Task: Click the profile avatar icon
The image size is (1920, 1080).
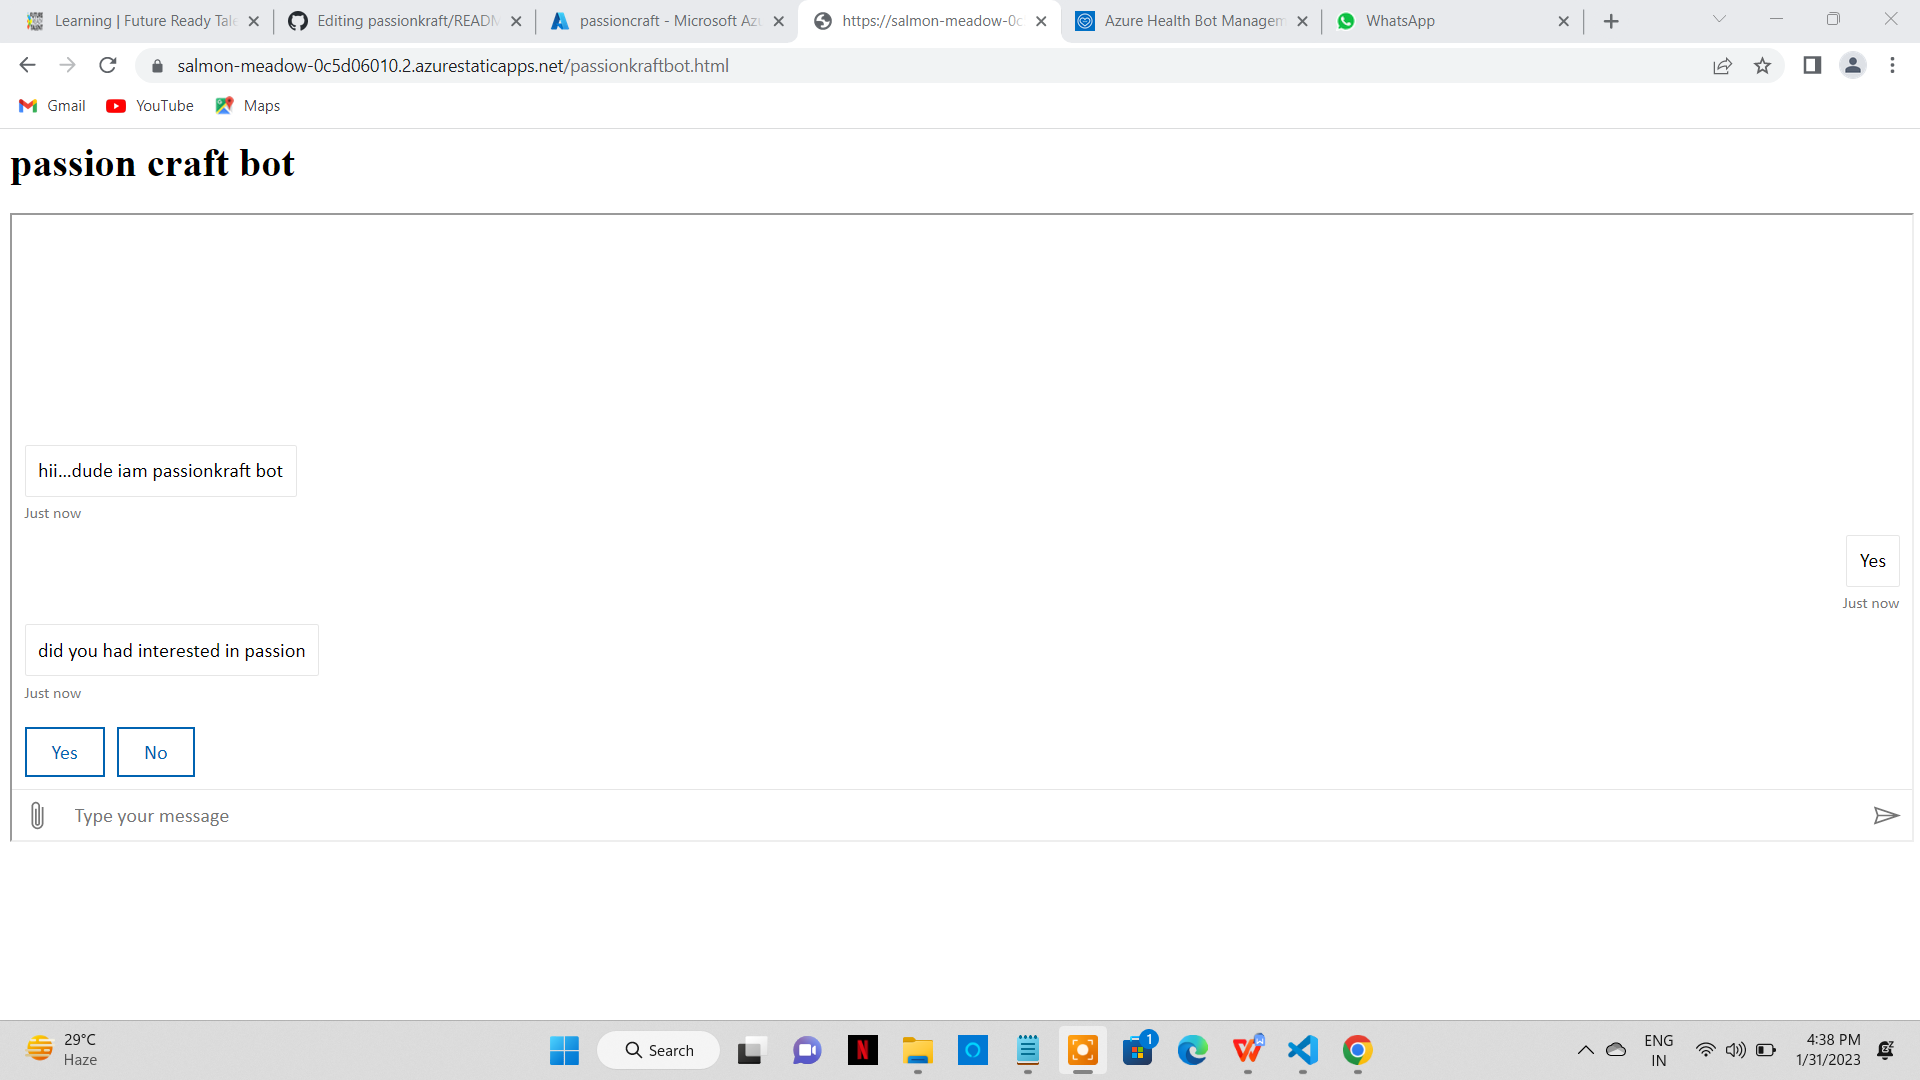Action: (x=1852, y=66)
